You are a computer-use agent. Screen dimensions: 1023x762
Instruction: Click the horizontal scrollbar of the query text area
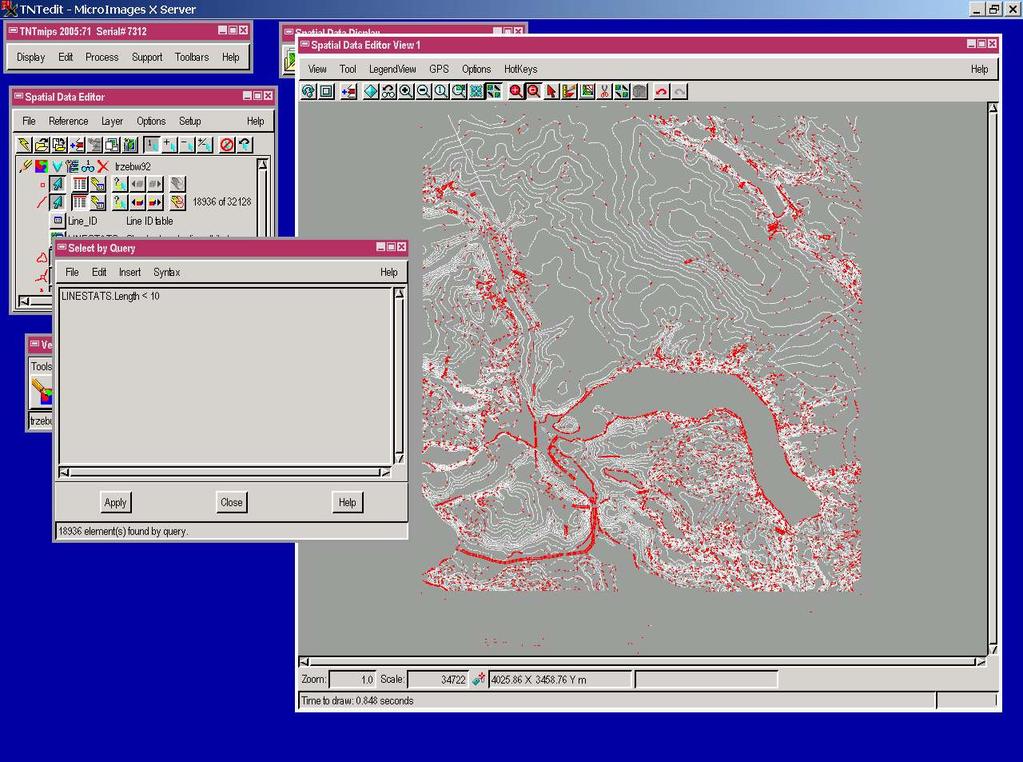pyautogui.click(x=225, y=472)
